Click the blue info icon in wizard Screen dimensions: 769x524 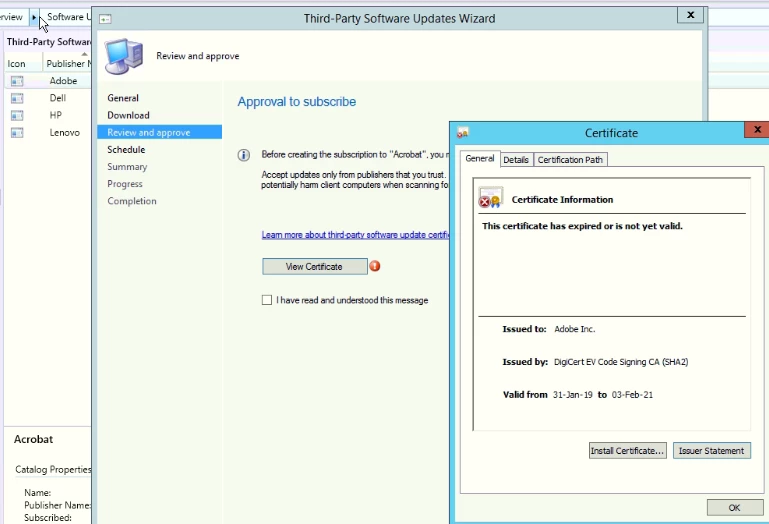(x=244, y=155)
